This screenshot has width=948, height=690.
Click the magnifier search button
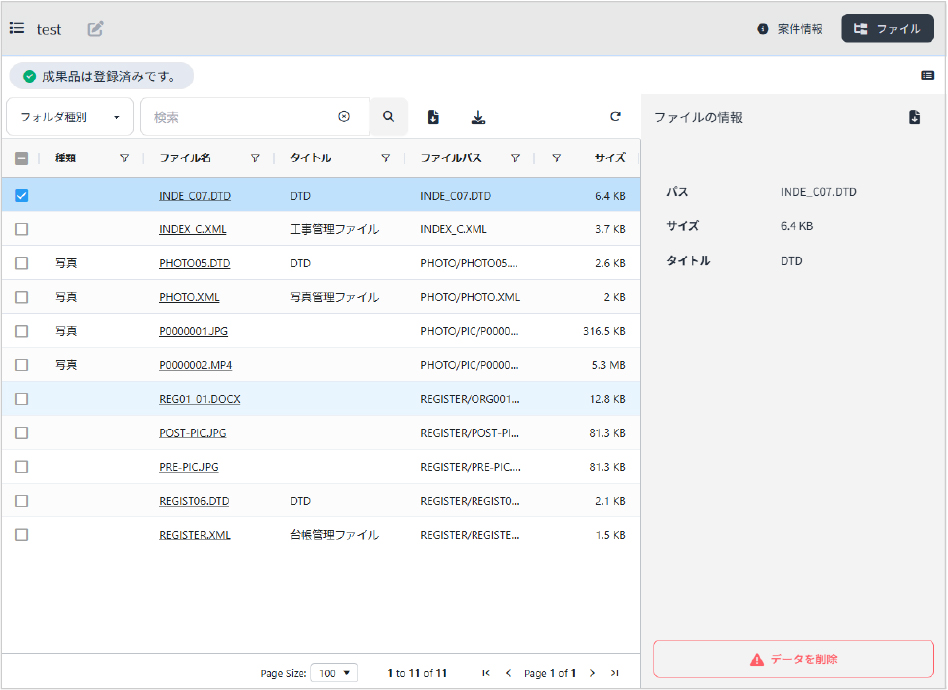click(389, 117)
